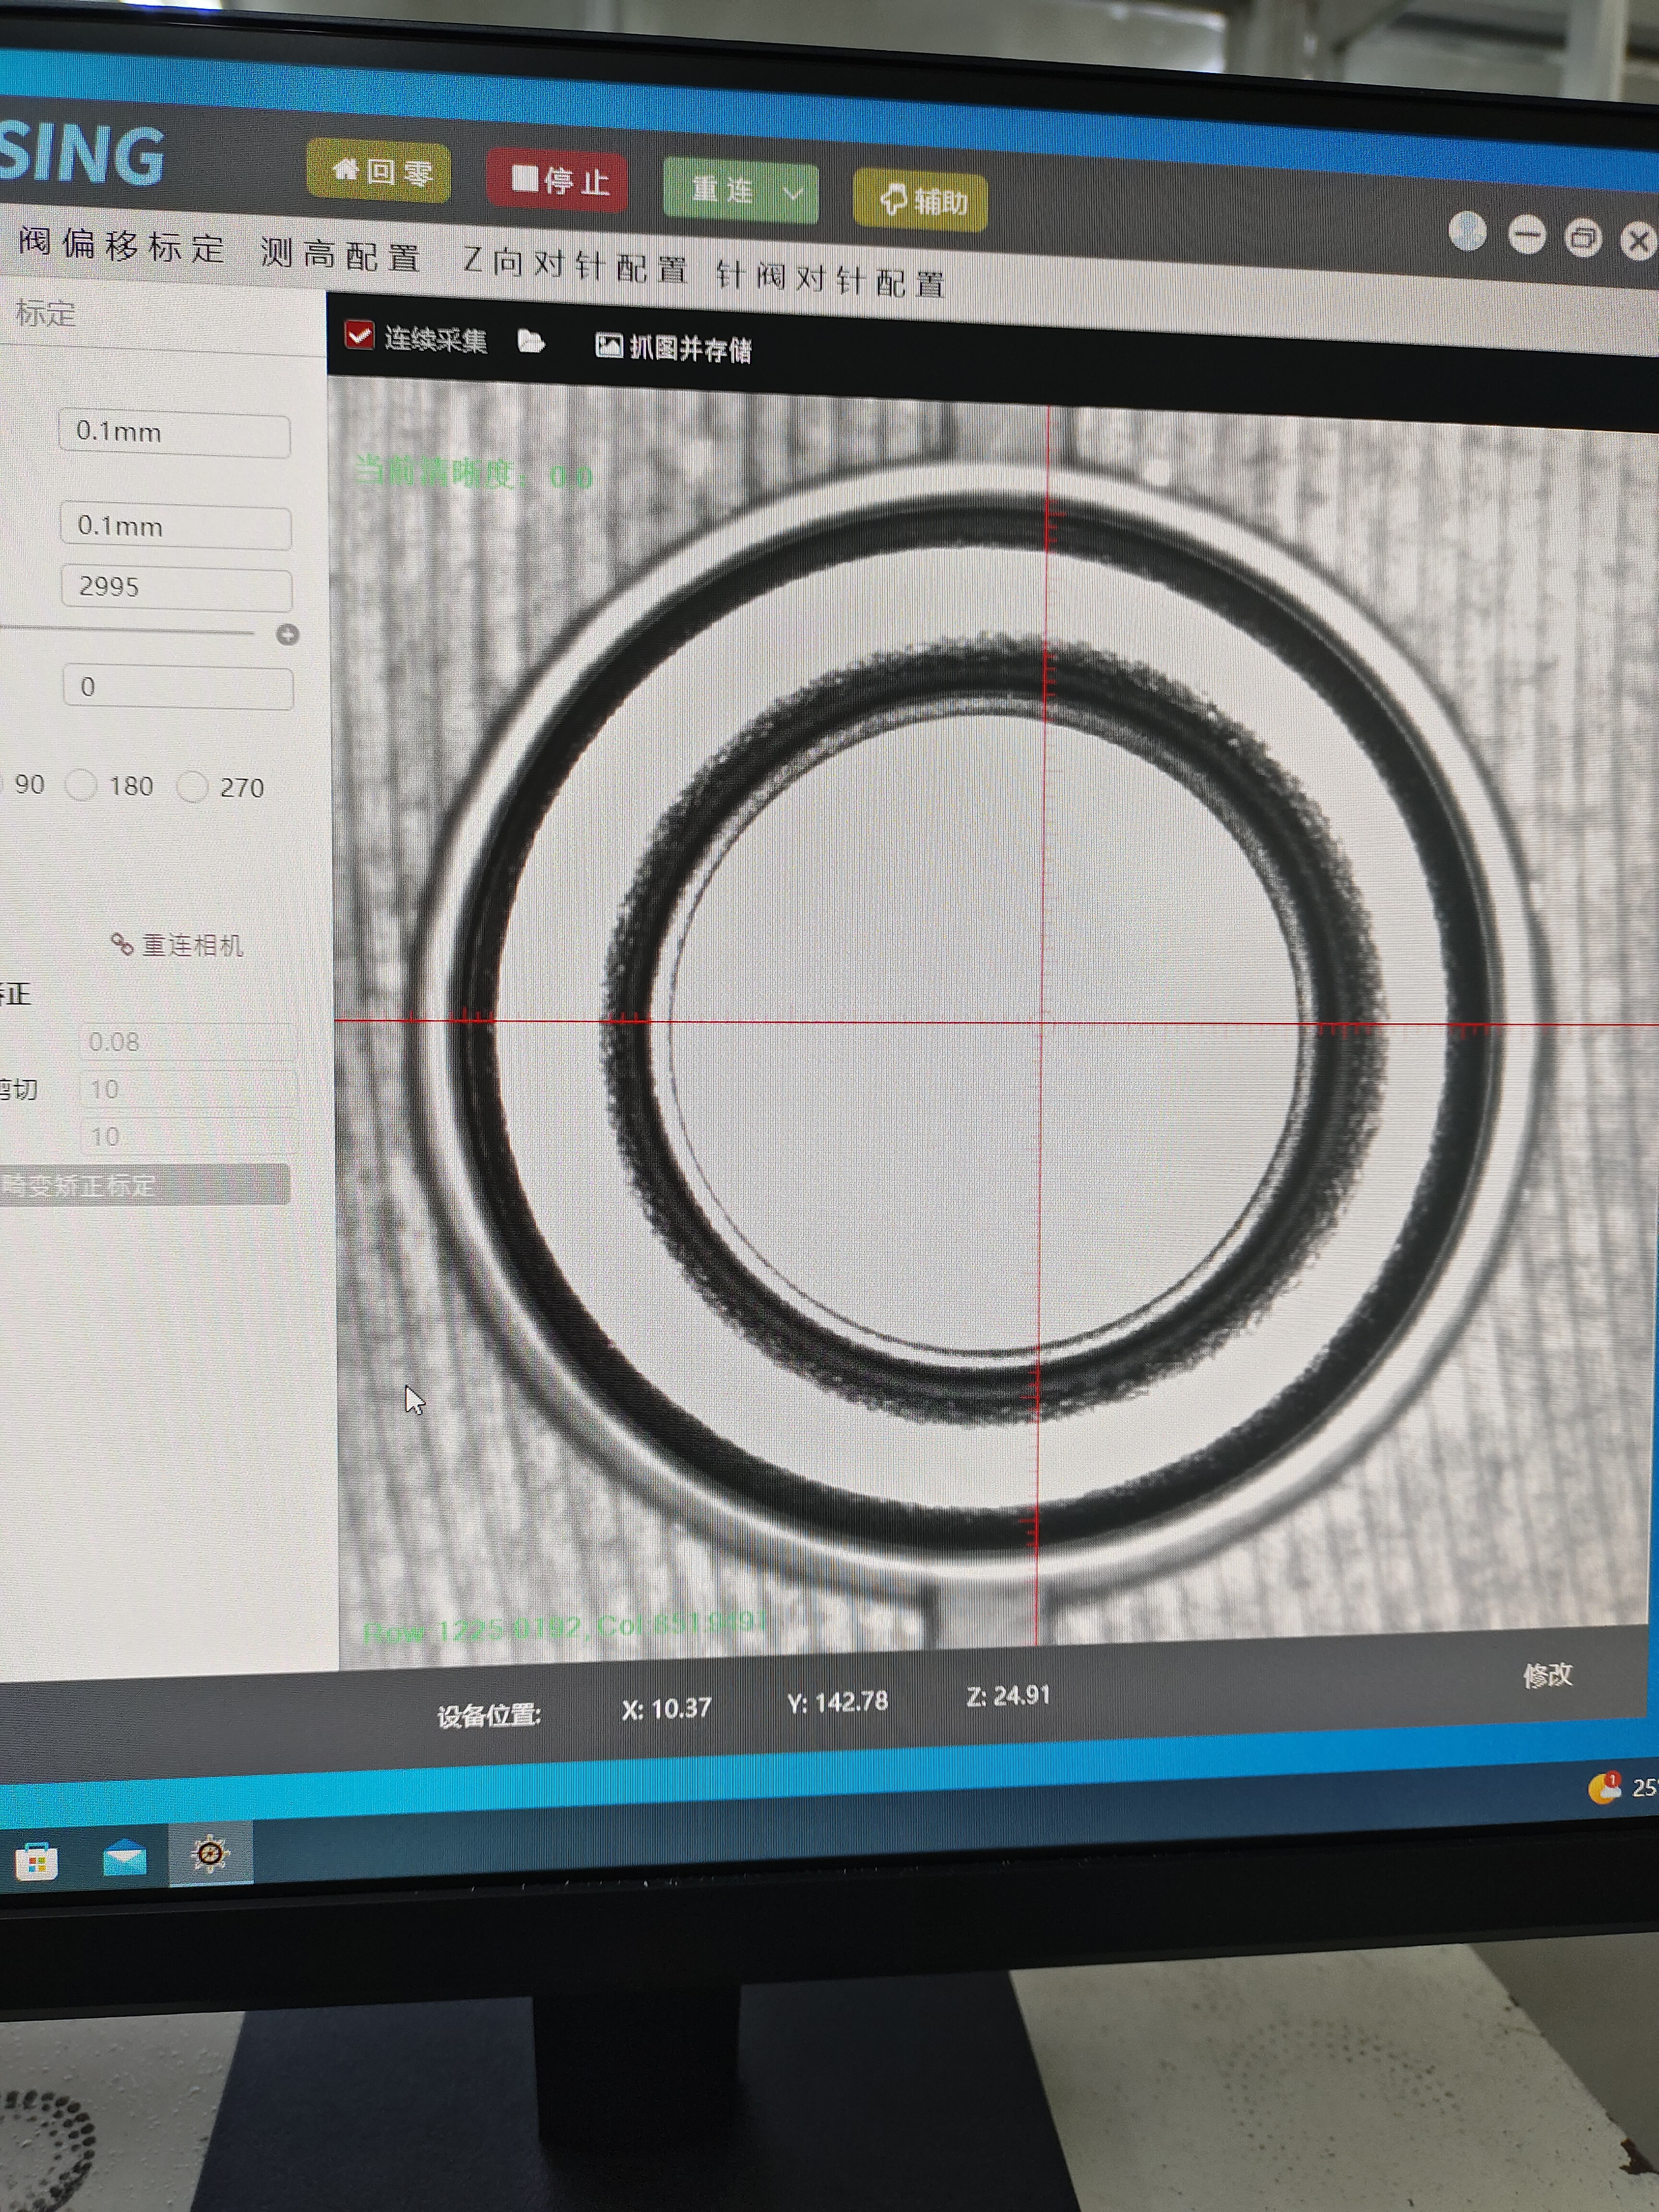Click the weather icon in system tray
Viewport: 1659px width, 2212px height.
point(1604,1787)
